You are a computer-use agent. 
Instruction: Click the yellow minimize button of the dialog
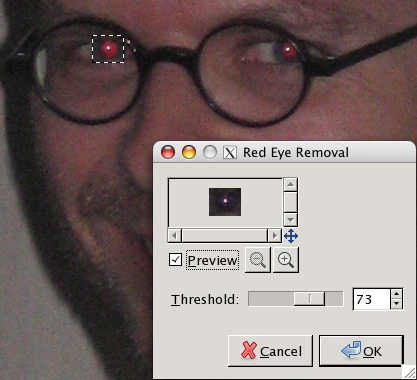point(189,152)
